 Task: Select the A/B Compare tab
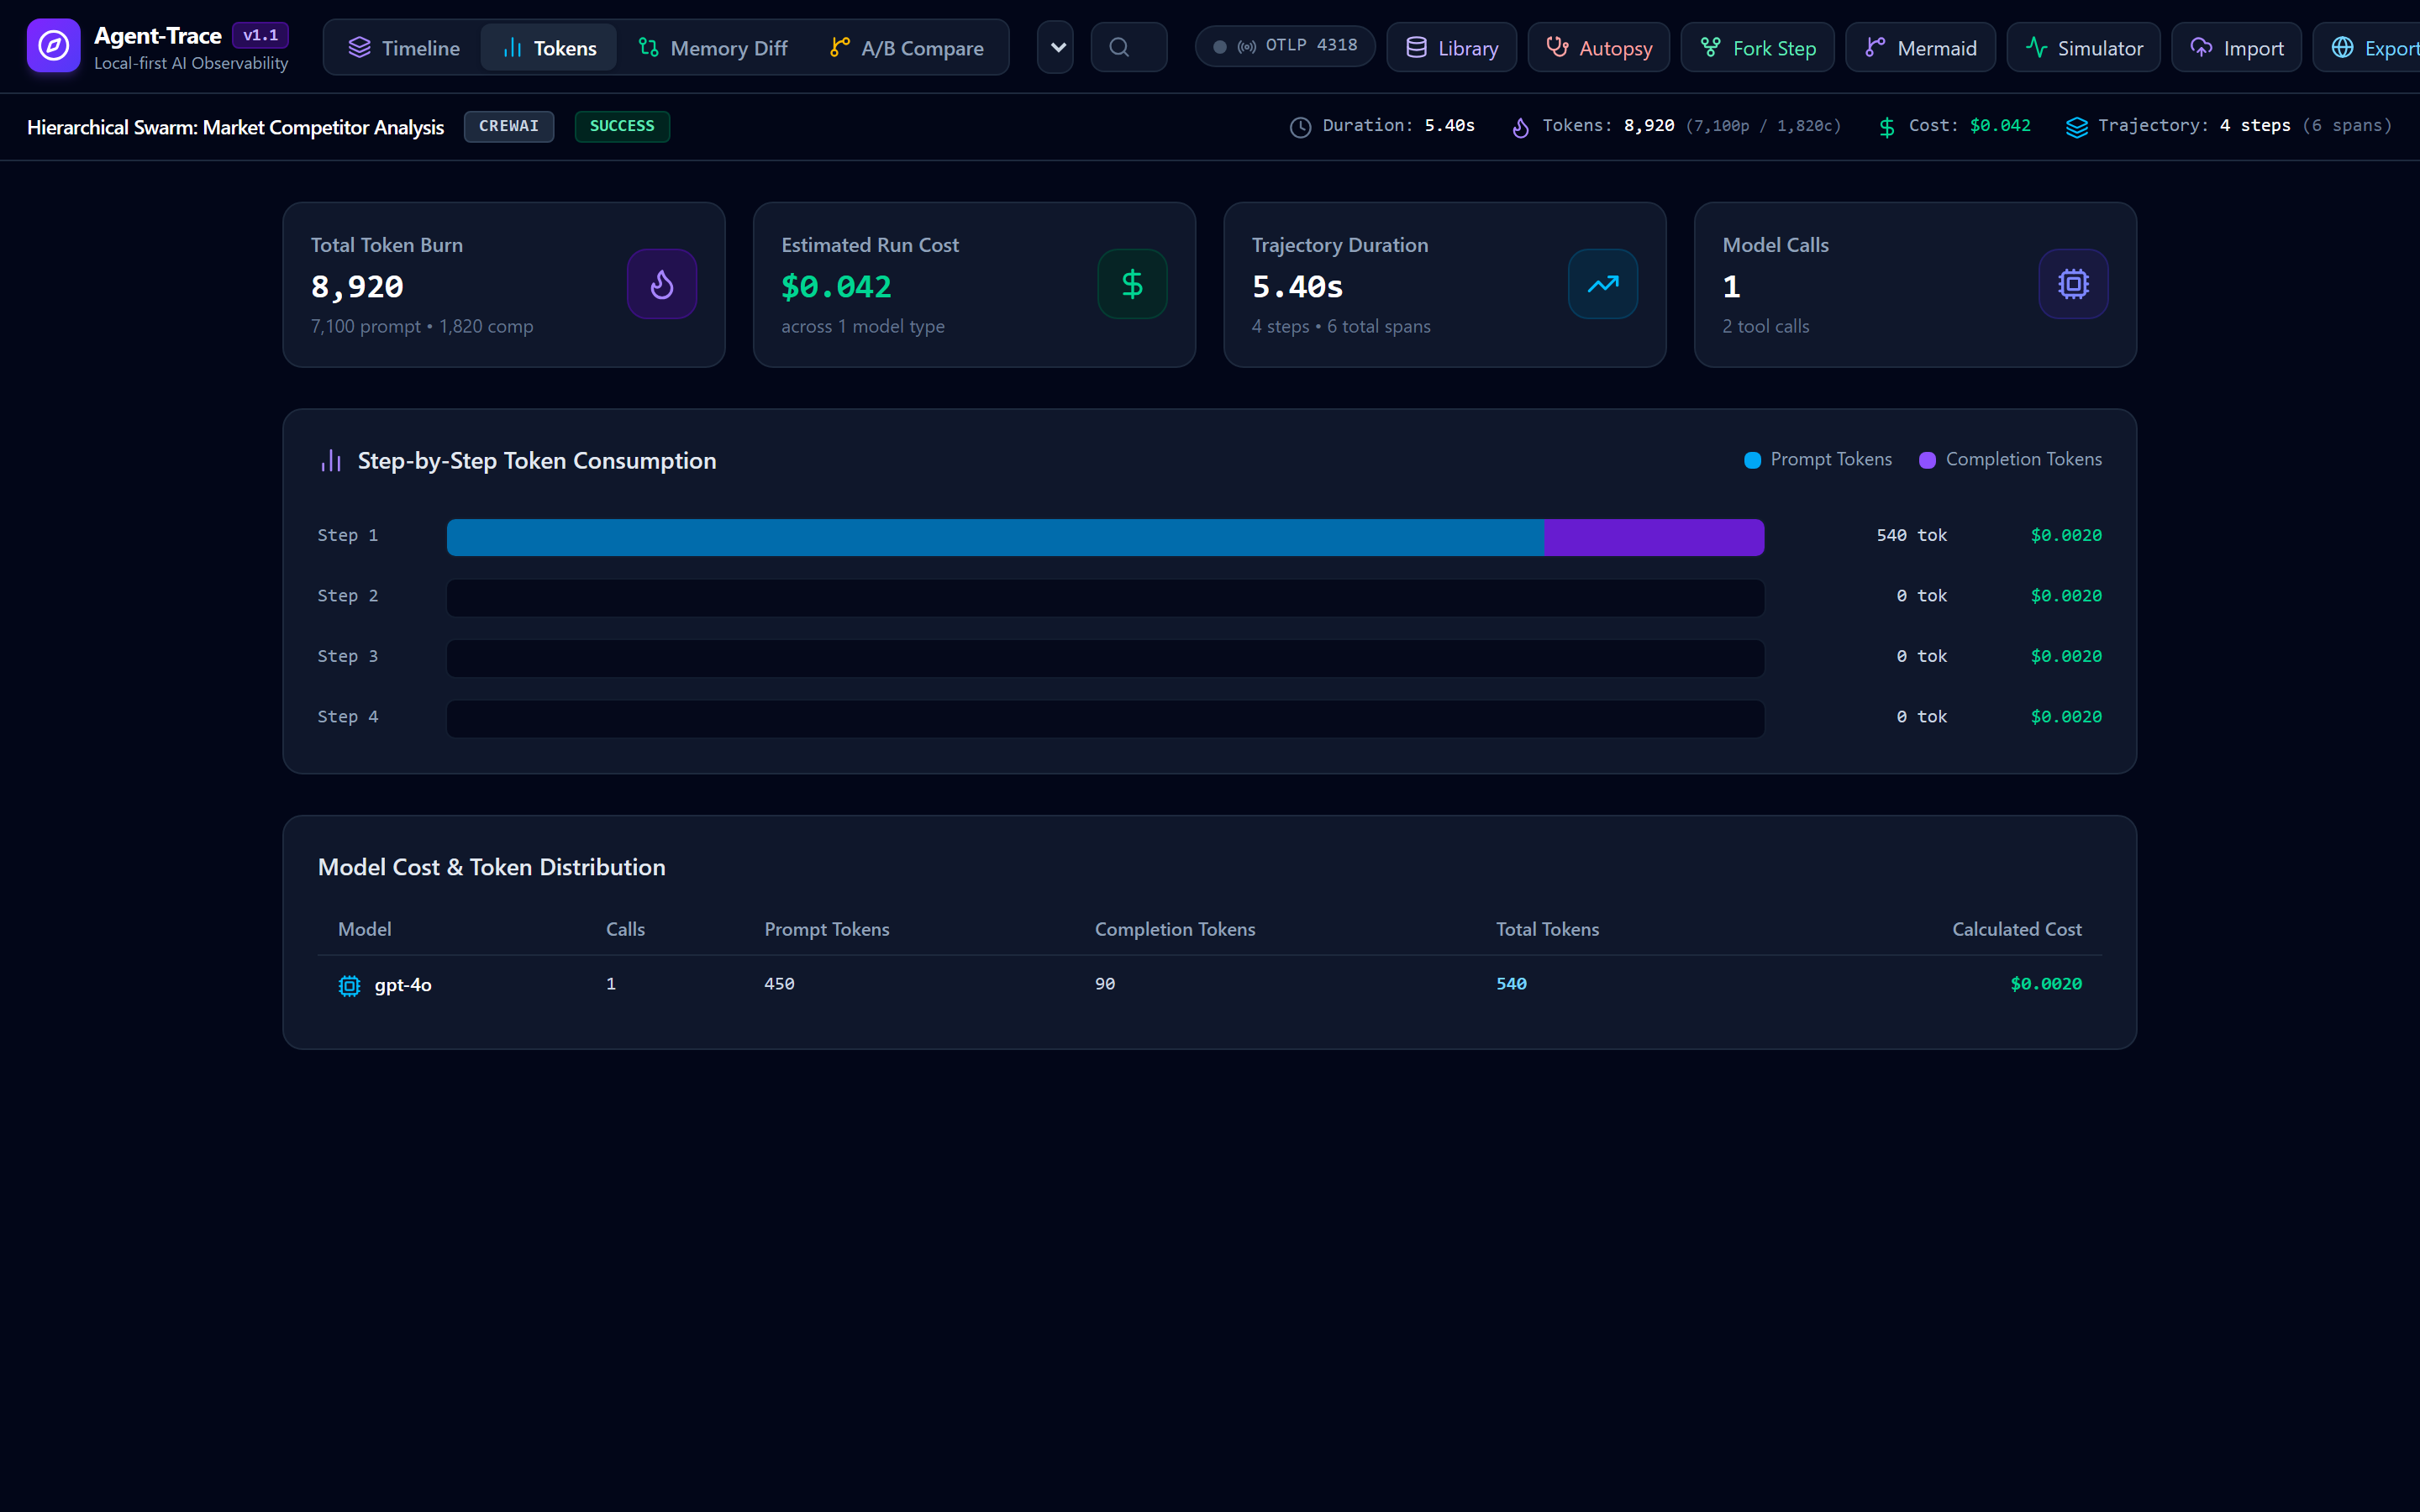coord(907,48)
